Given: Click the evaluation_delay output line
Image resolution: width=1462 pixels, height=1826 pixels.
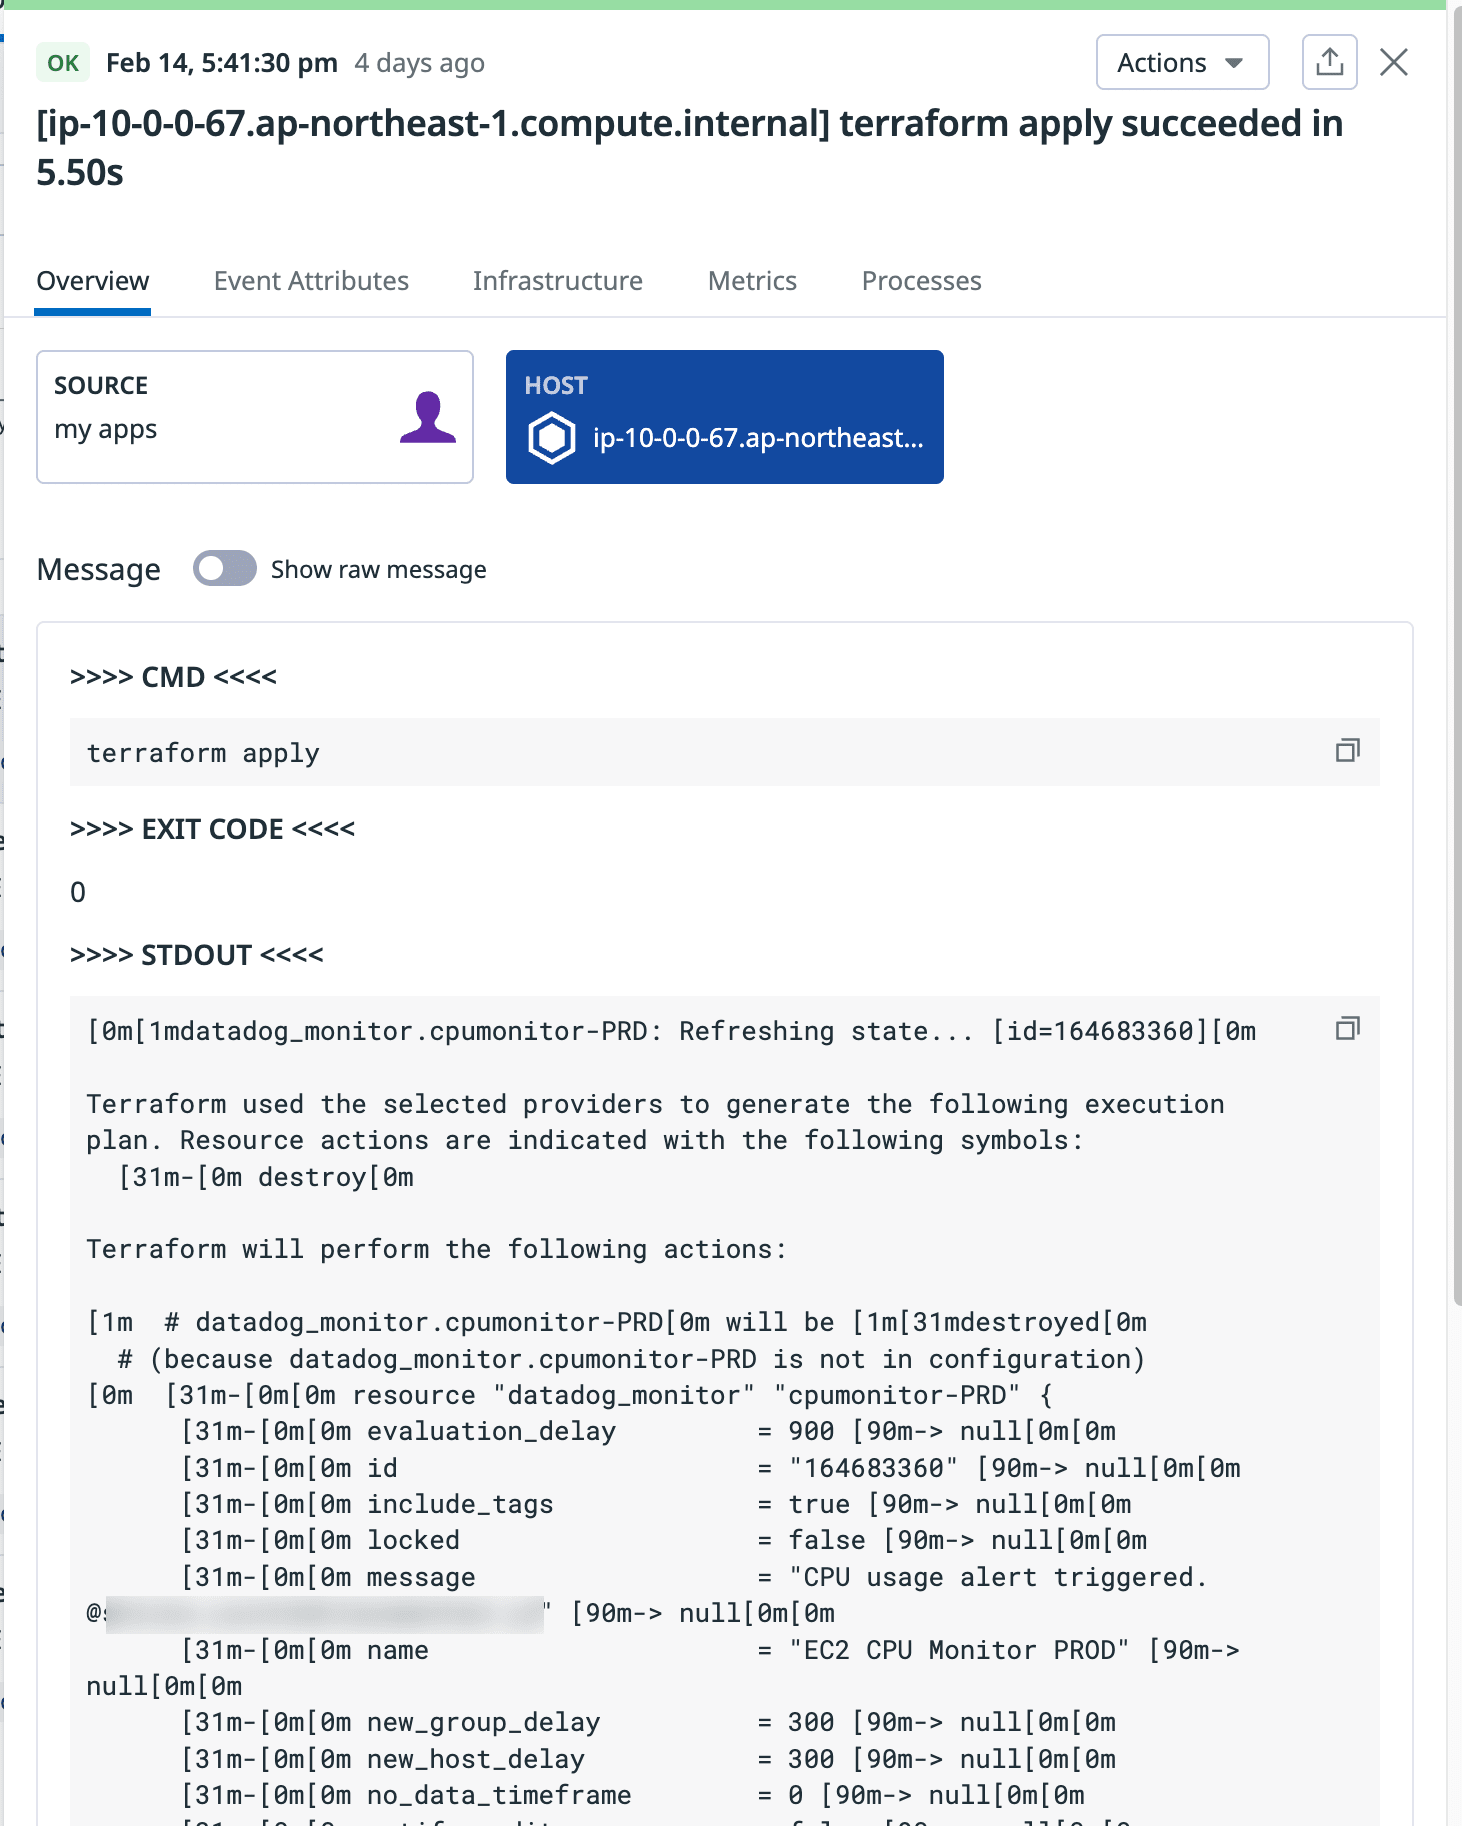Looking at the screenshot, I should 648,1431.
